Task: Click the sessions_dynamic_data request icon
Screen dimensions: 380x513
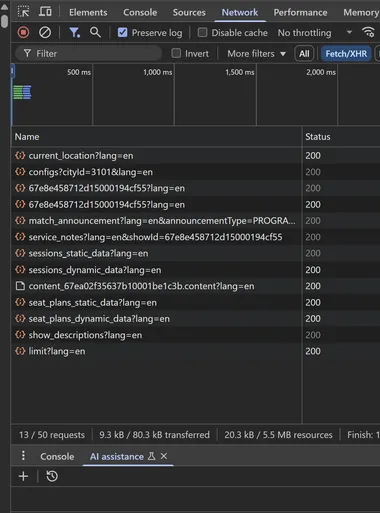Action: pyautogui.click(x=20, y=269)
